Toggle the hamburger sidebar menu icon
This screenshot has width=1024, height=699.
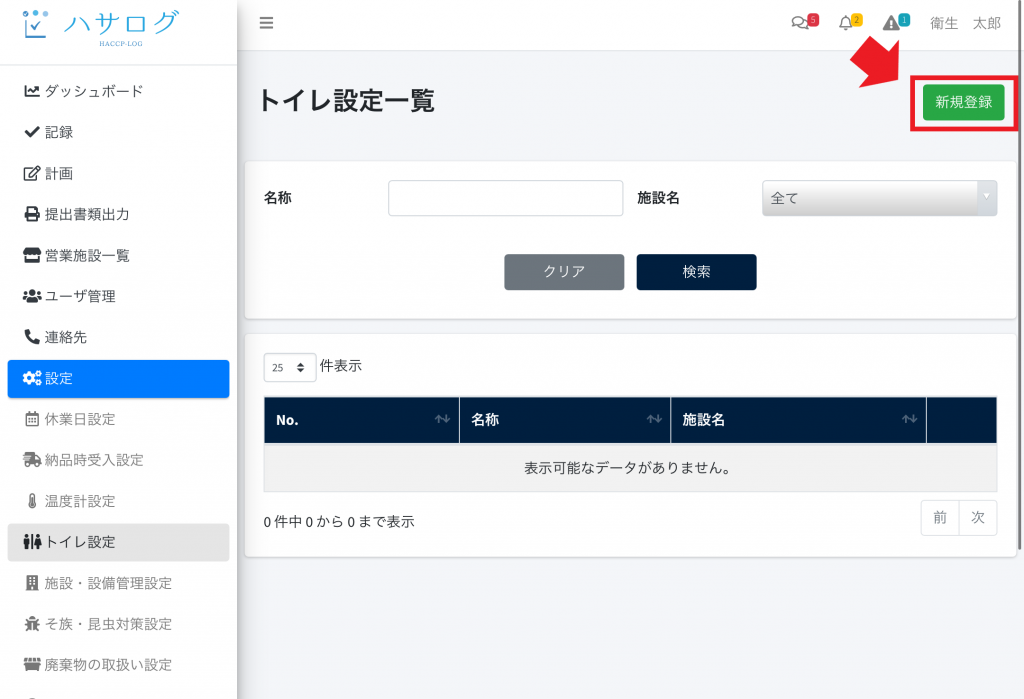click(266, 24)
